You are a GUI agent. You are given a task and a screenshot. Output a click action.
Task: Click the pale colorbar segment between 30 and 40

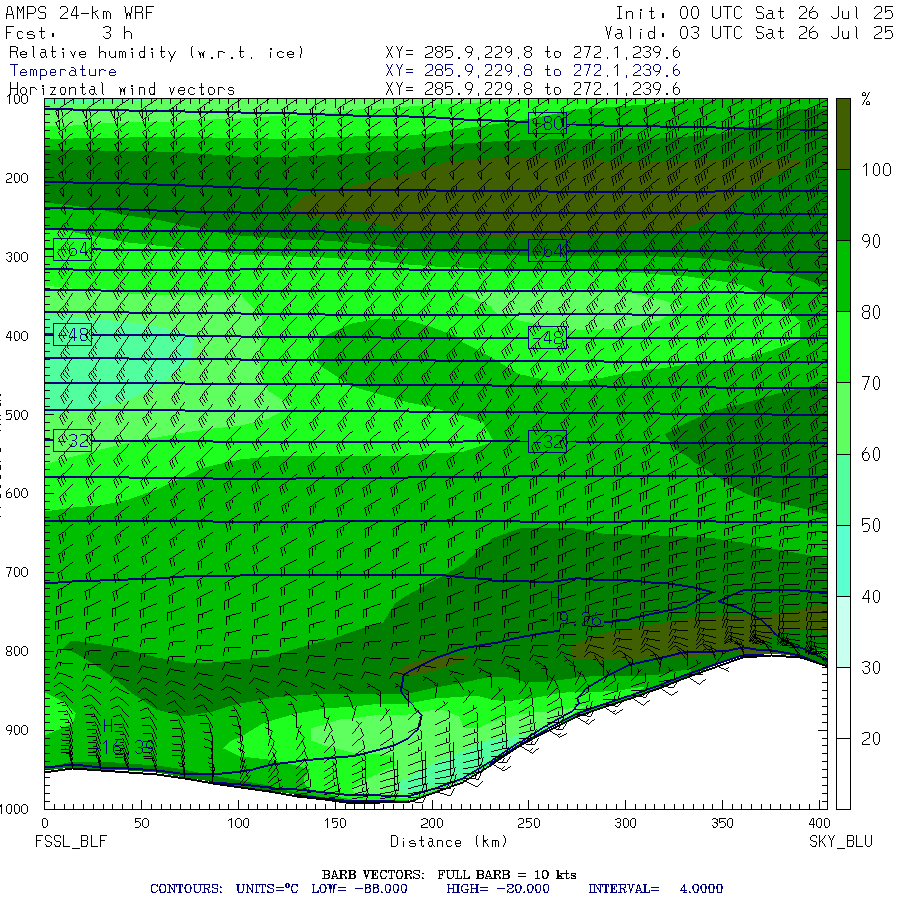point(843,632)
